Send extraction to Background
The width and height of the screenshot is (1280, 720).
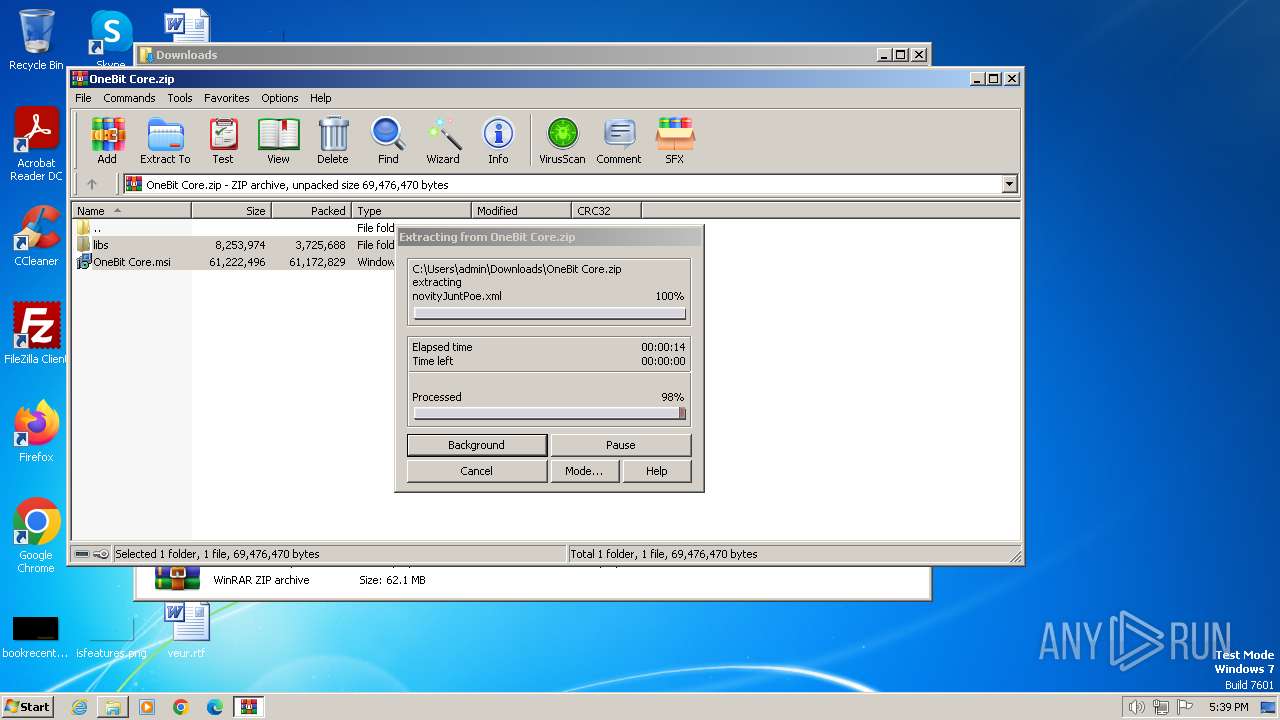click(477, 445)
